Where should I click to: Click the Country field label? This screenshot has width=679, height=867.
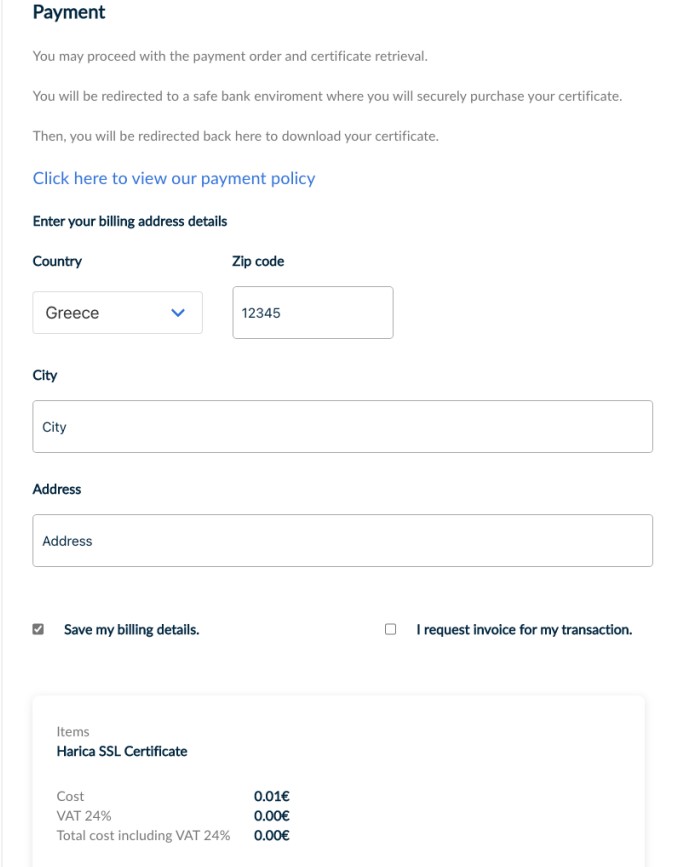[57, 261]
